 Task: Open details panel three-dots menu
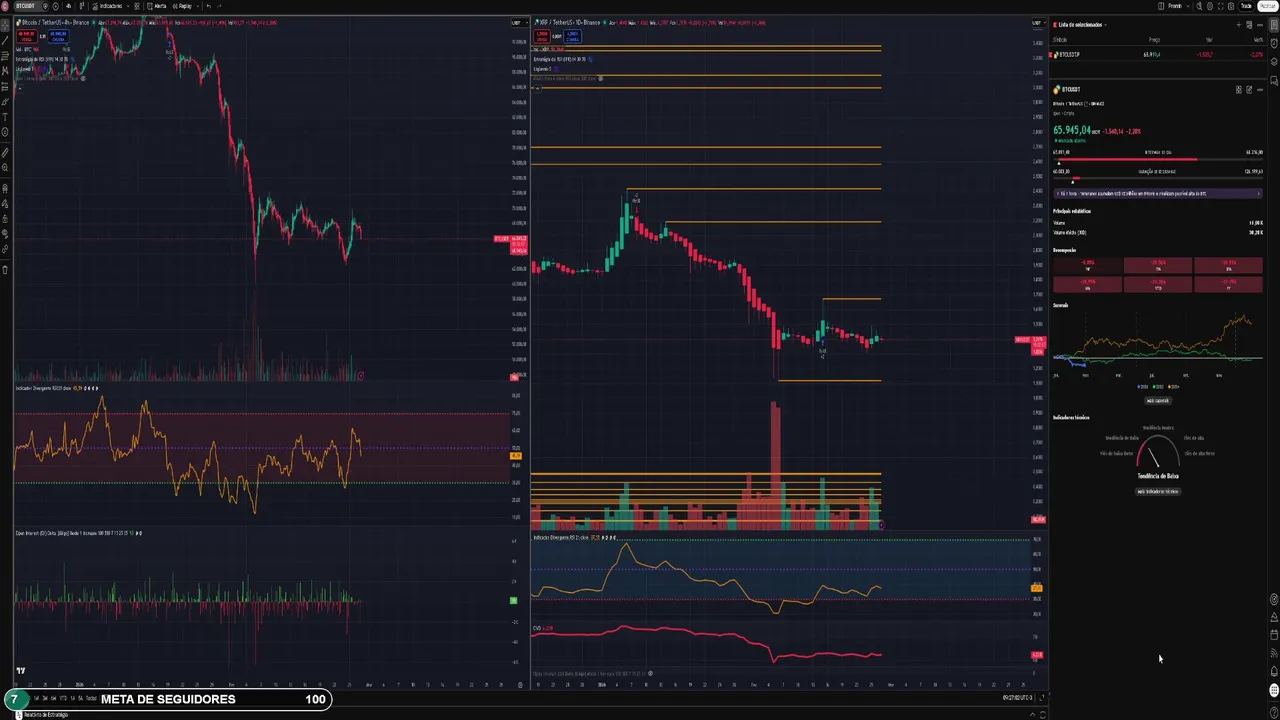pyautogui.click(x=1260, y=90)
